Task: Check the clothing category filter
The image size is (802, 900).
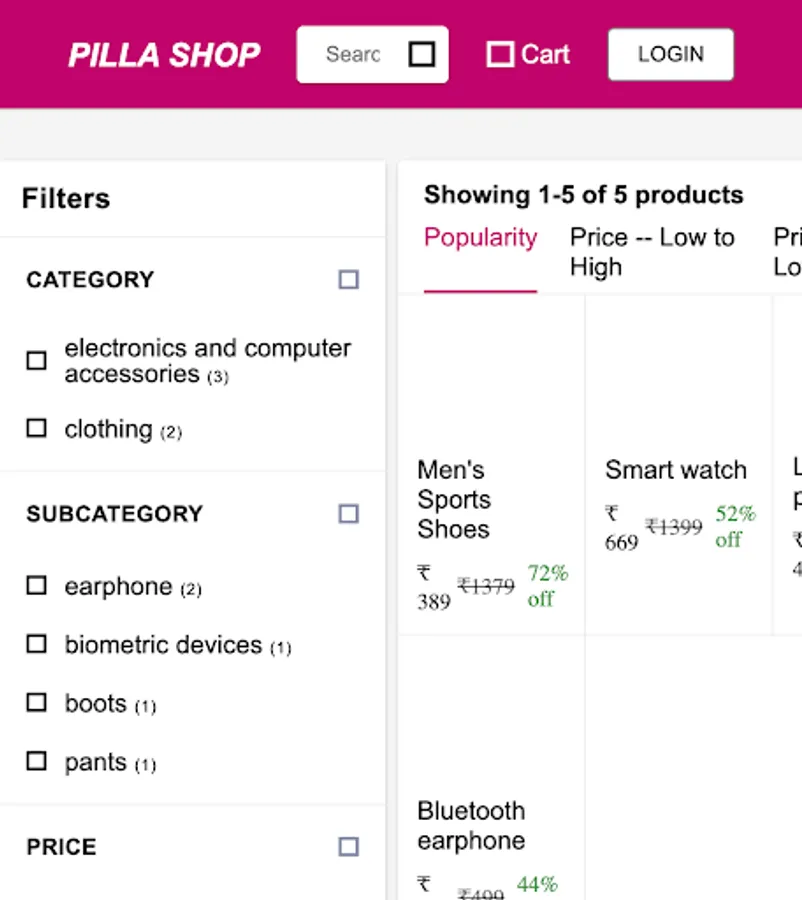Action: 37,429
